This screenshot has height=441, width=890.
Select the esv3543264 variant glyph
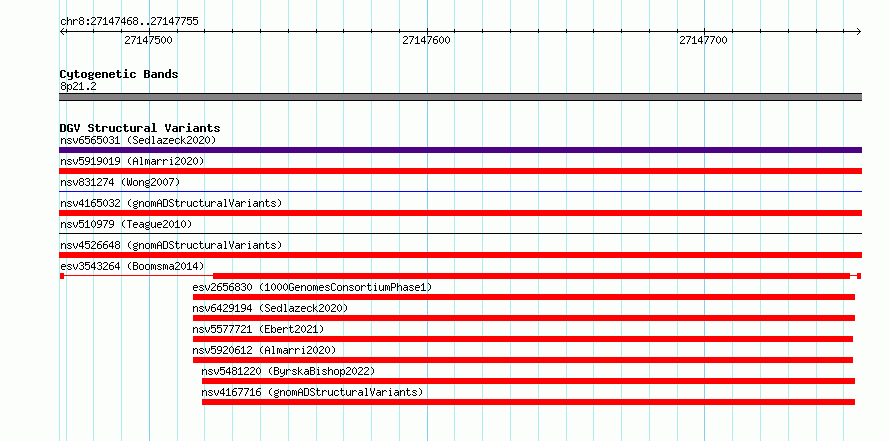460,276
